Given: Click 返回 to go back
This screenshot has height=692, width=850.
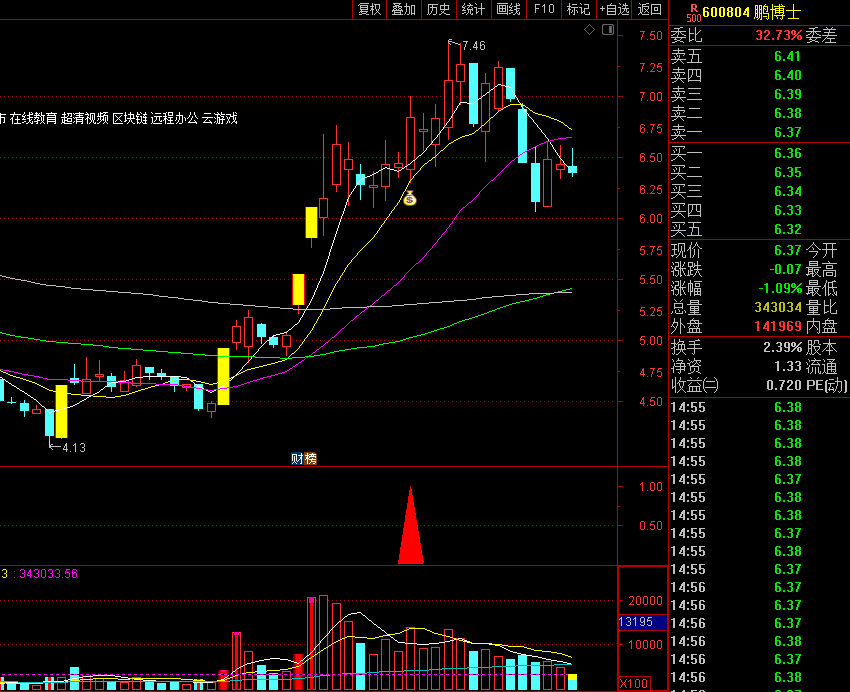Looking at the screenshot, I should [x=649, y=9].
